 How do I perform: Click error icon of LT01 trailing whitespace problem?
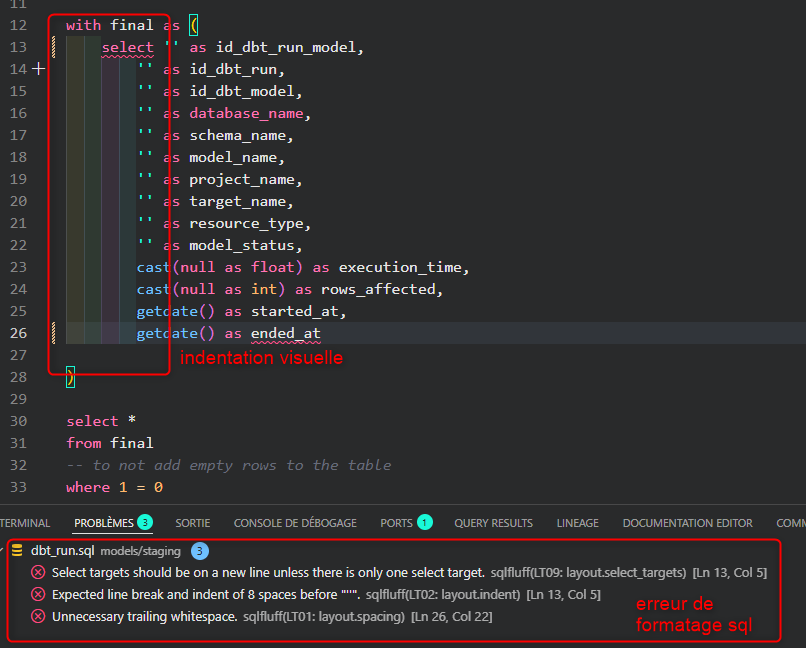(38, 616)
